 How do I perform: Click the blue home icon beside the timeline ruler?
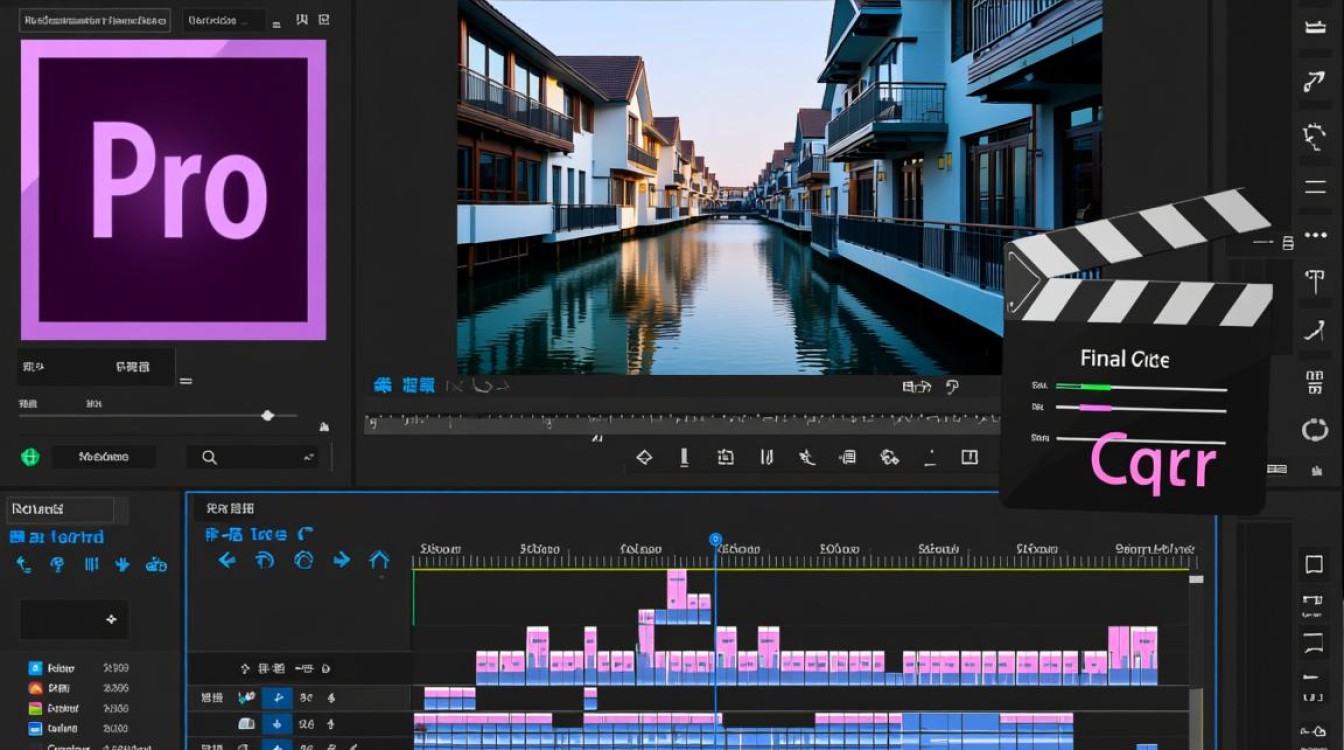coord(379,560)
